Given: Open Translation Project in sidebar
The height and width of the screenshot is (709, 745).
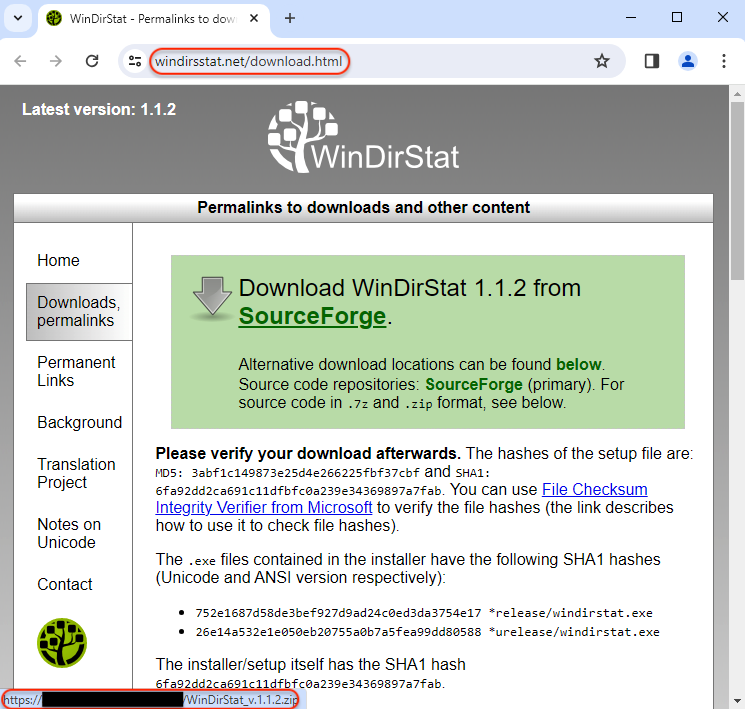Looking at the screenshot, I should [x=76, y=473].
